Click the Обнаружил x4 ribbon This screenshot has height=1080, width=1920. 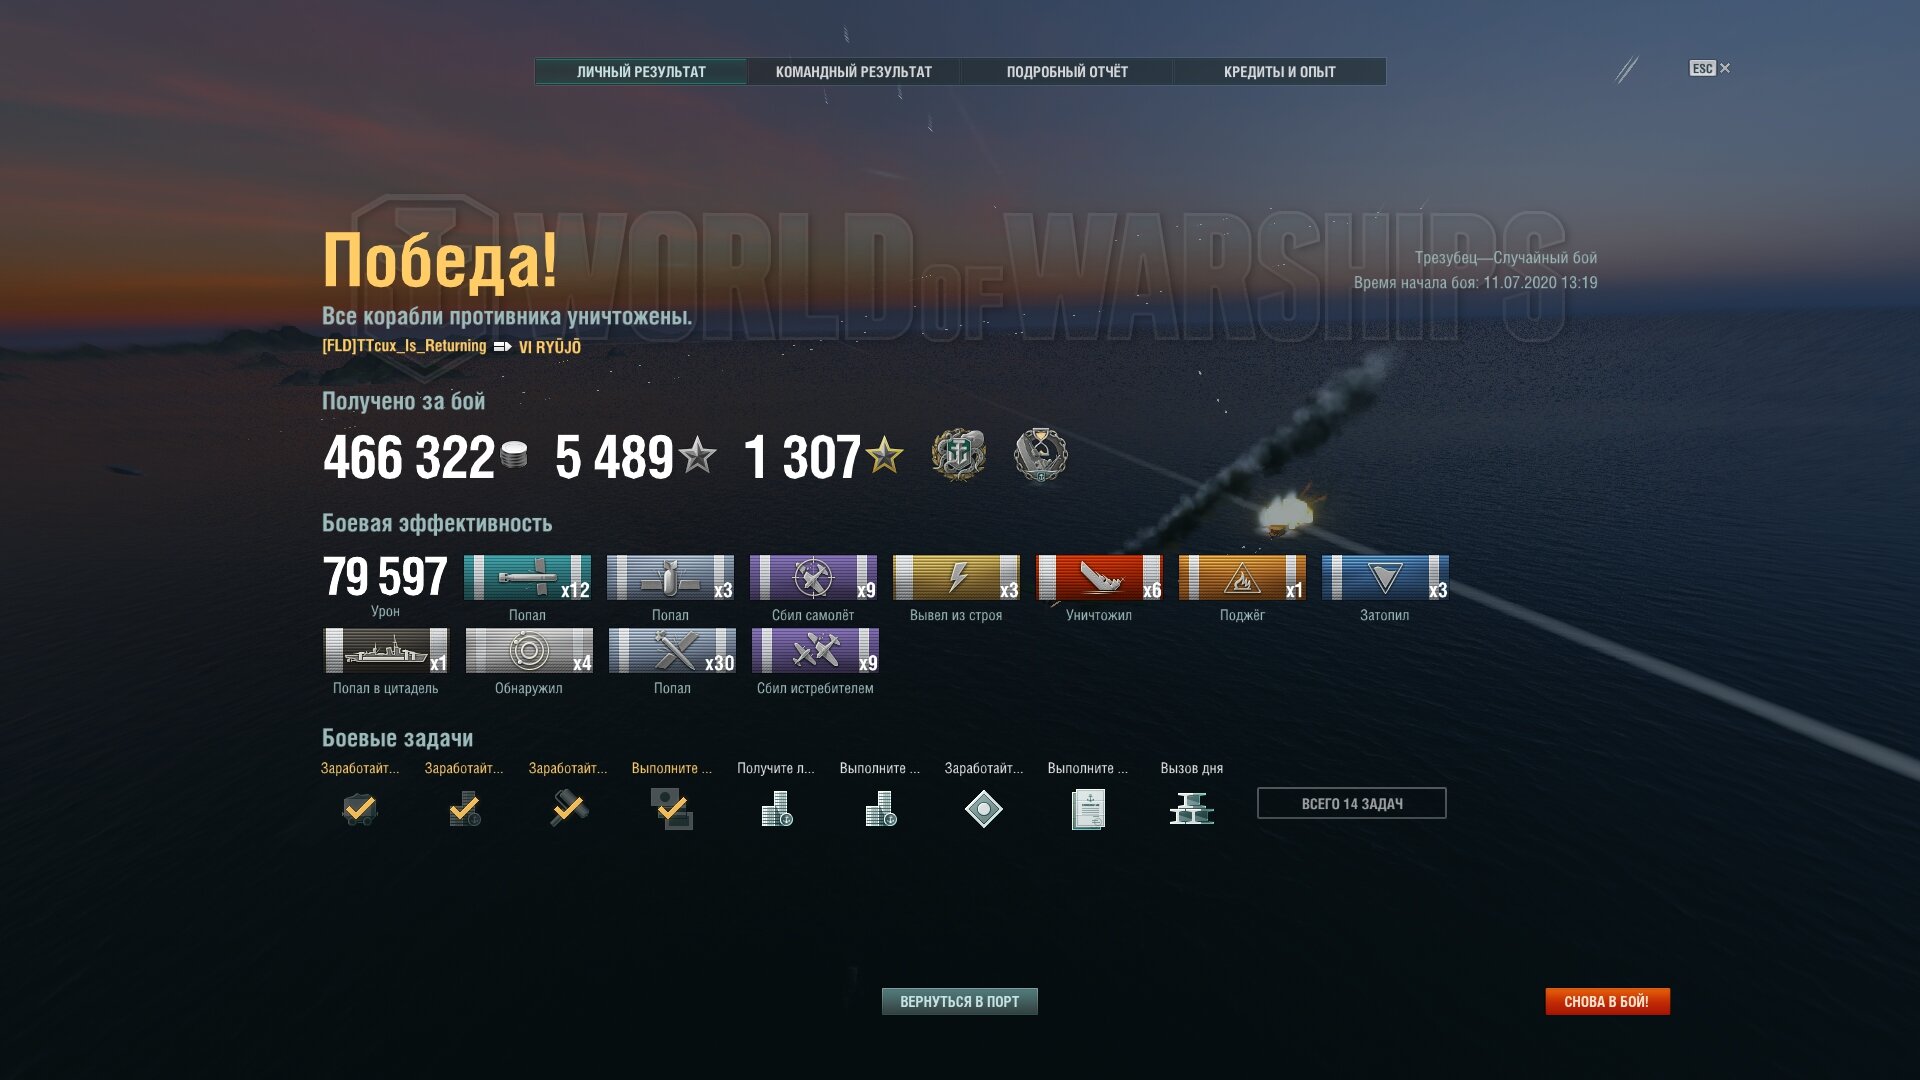[x=529, y=651]
